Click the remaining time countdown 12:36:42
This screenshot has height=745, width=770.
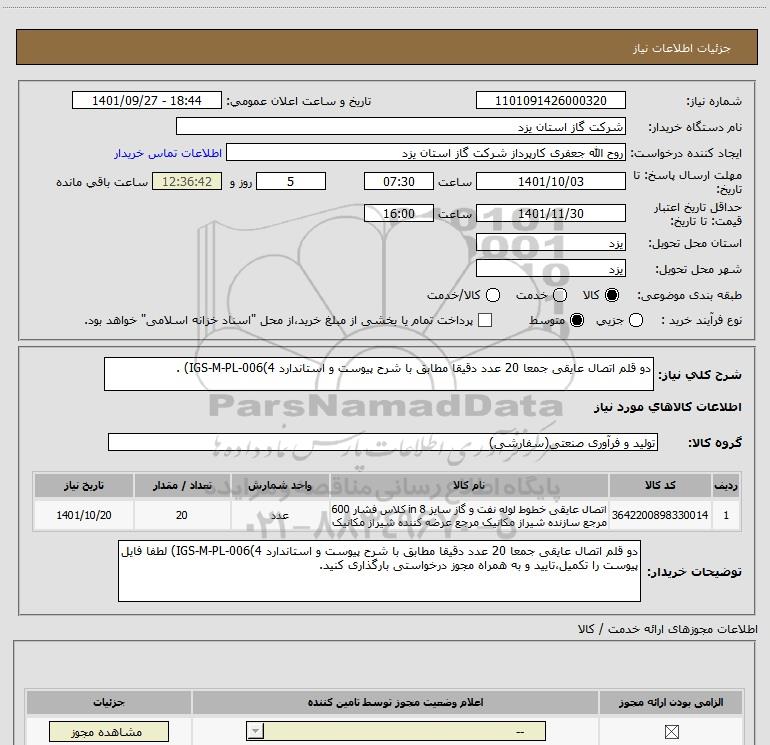coord(187,181)
